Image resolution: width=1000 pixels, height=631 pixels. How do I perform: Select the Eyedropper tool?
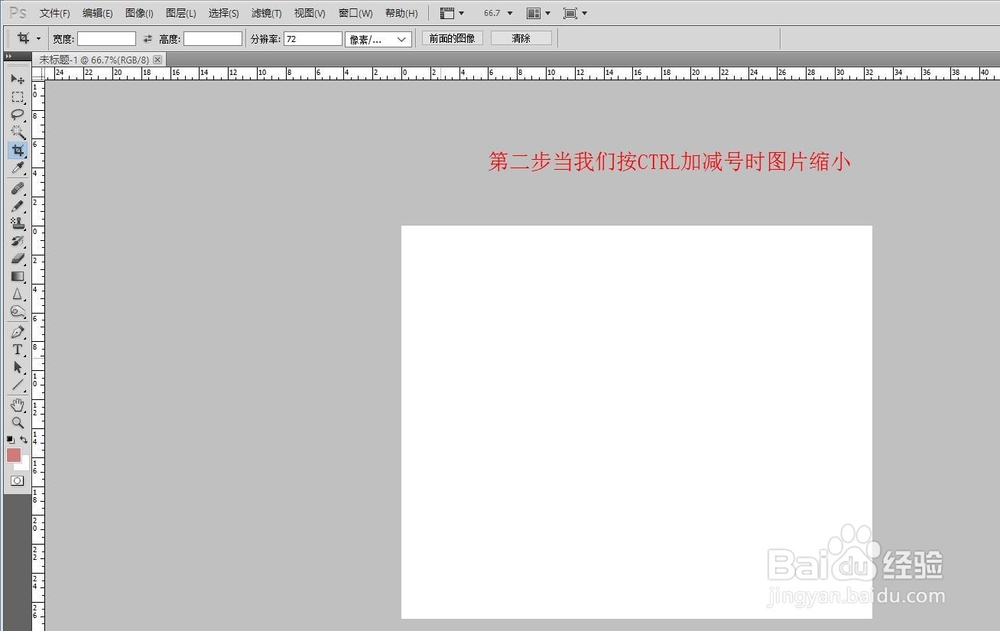(17, 168)
